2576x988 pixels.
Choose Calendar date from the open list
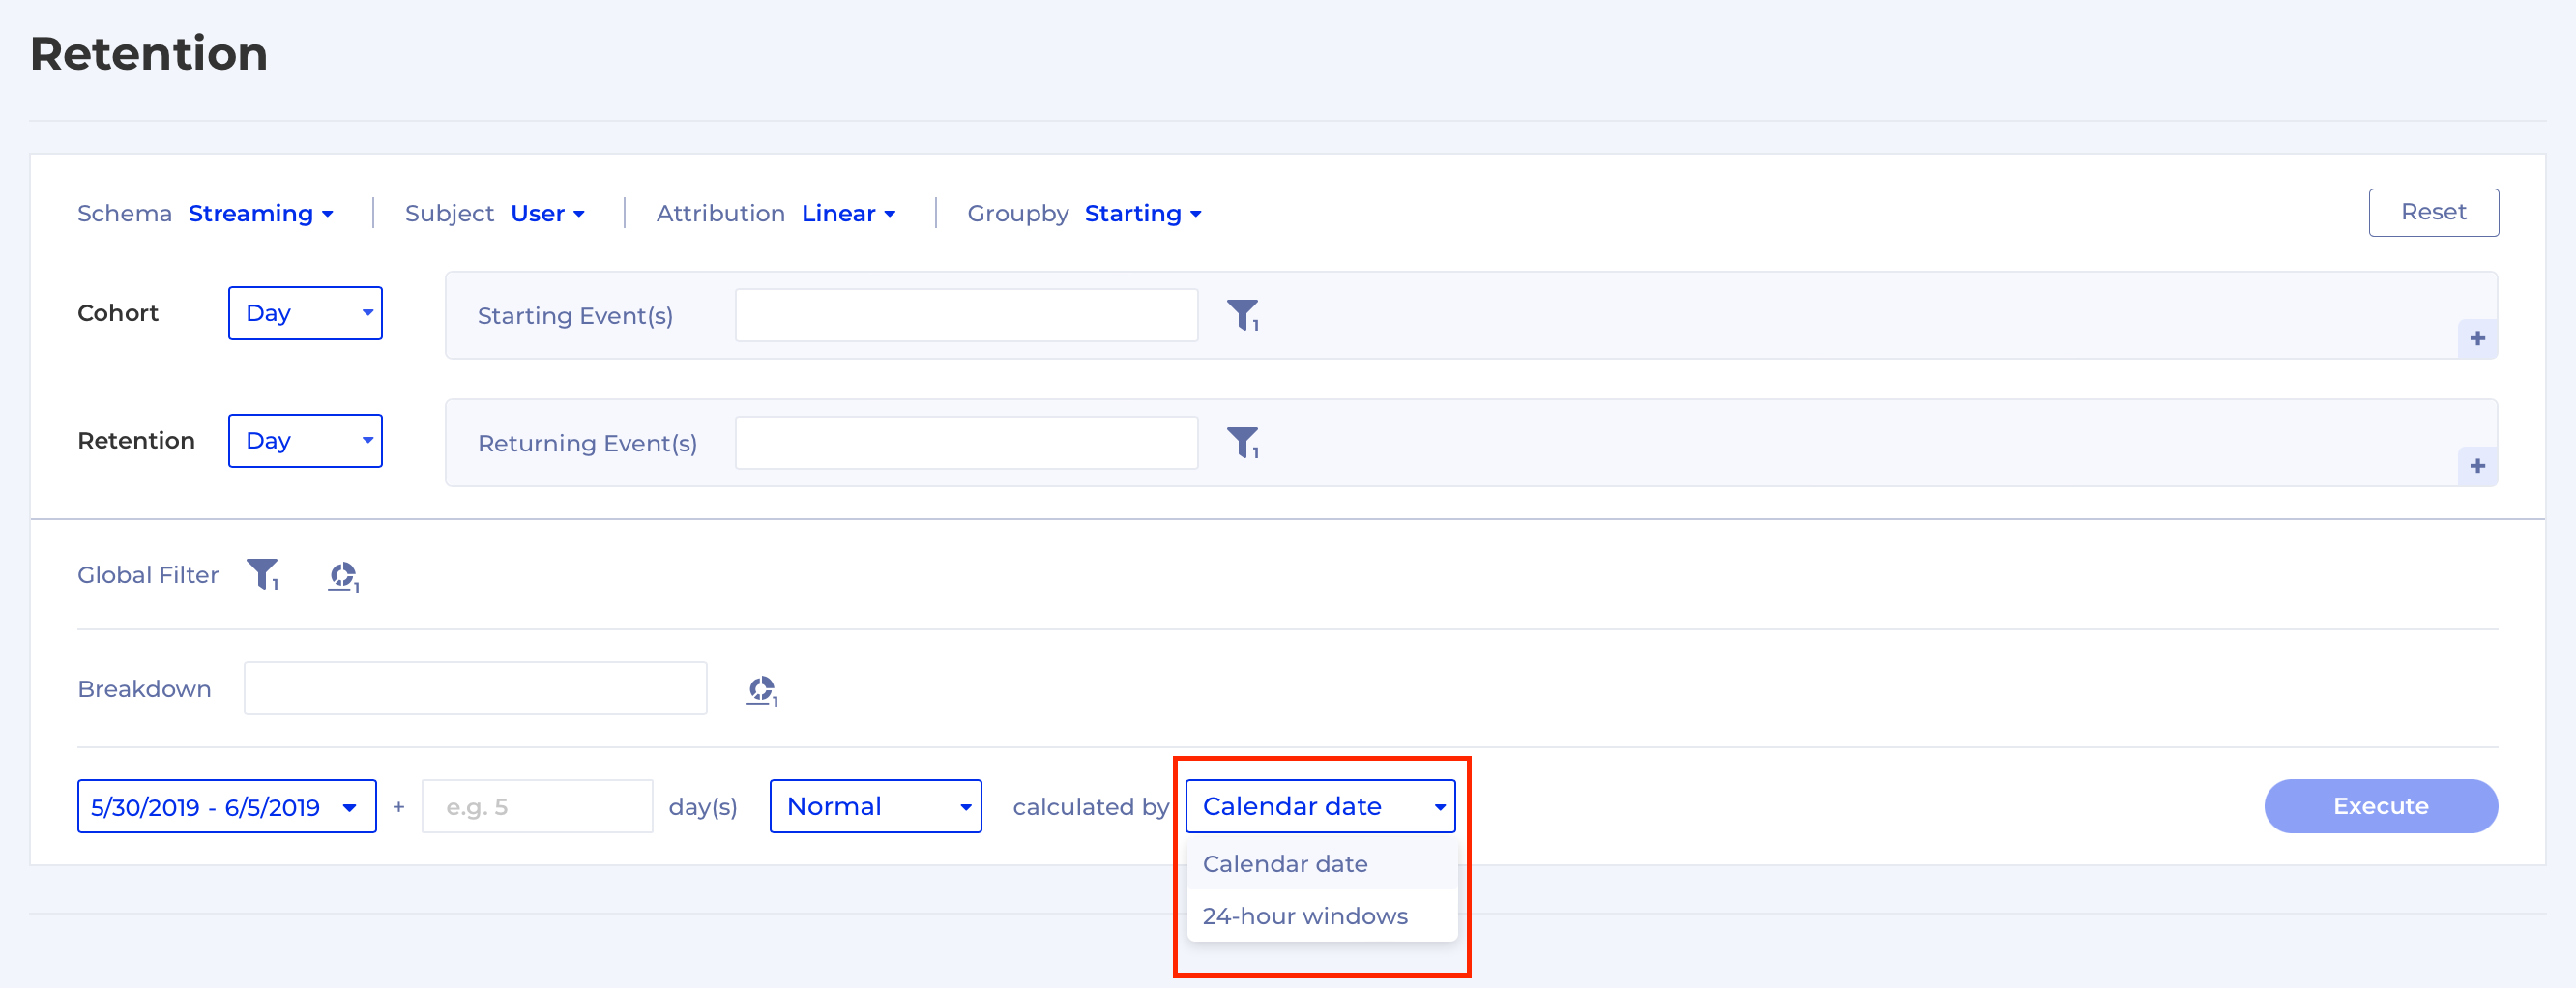tap(1285, 864)
